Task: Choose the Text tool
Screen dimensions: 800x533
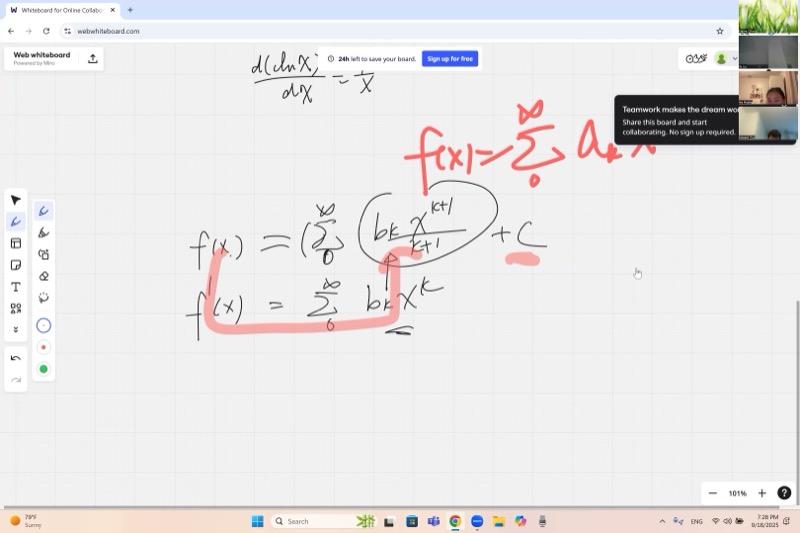Action: coord(16,287)
